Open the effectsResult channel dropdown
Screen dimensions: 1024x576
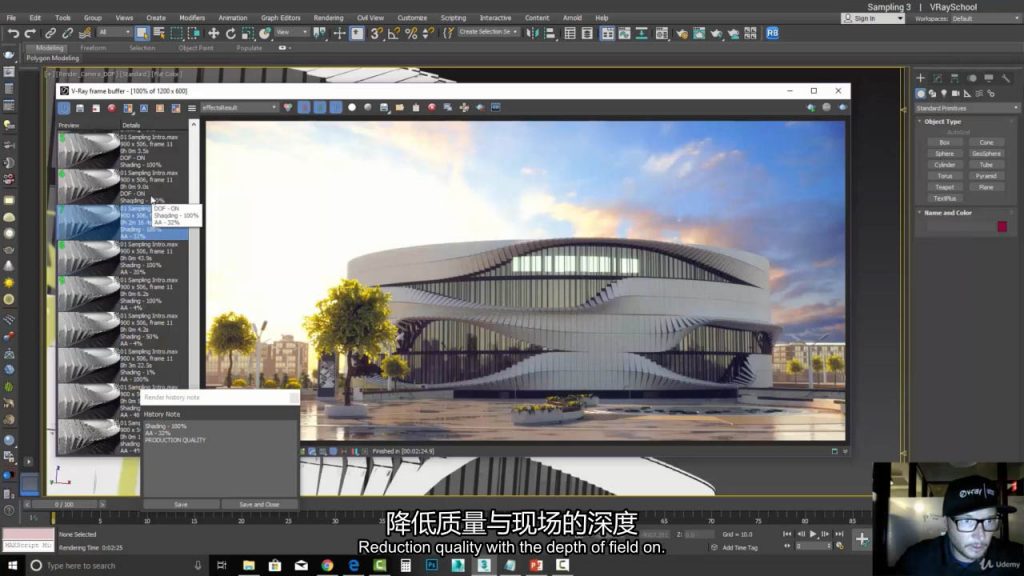click(239, 107)
